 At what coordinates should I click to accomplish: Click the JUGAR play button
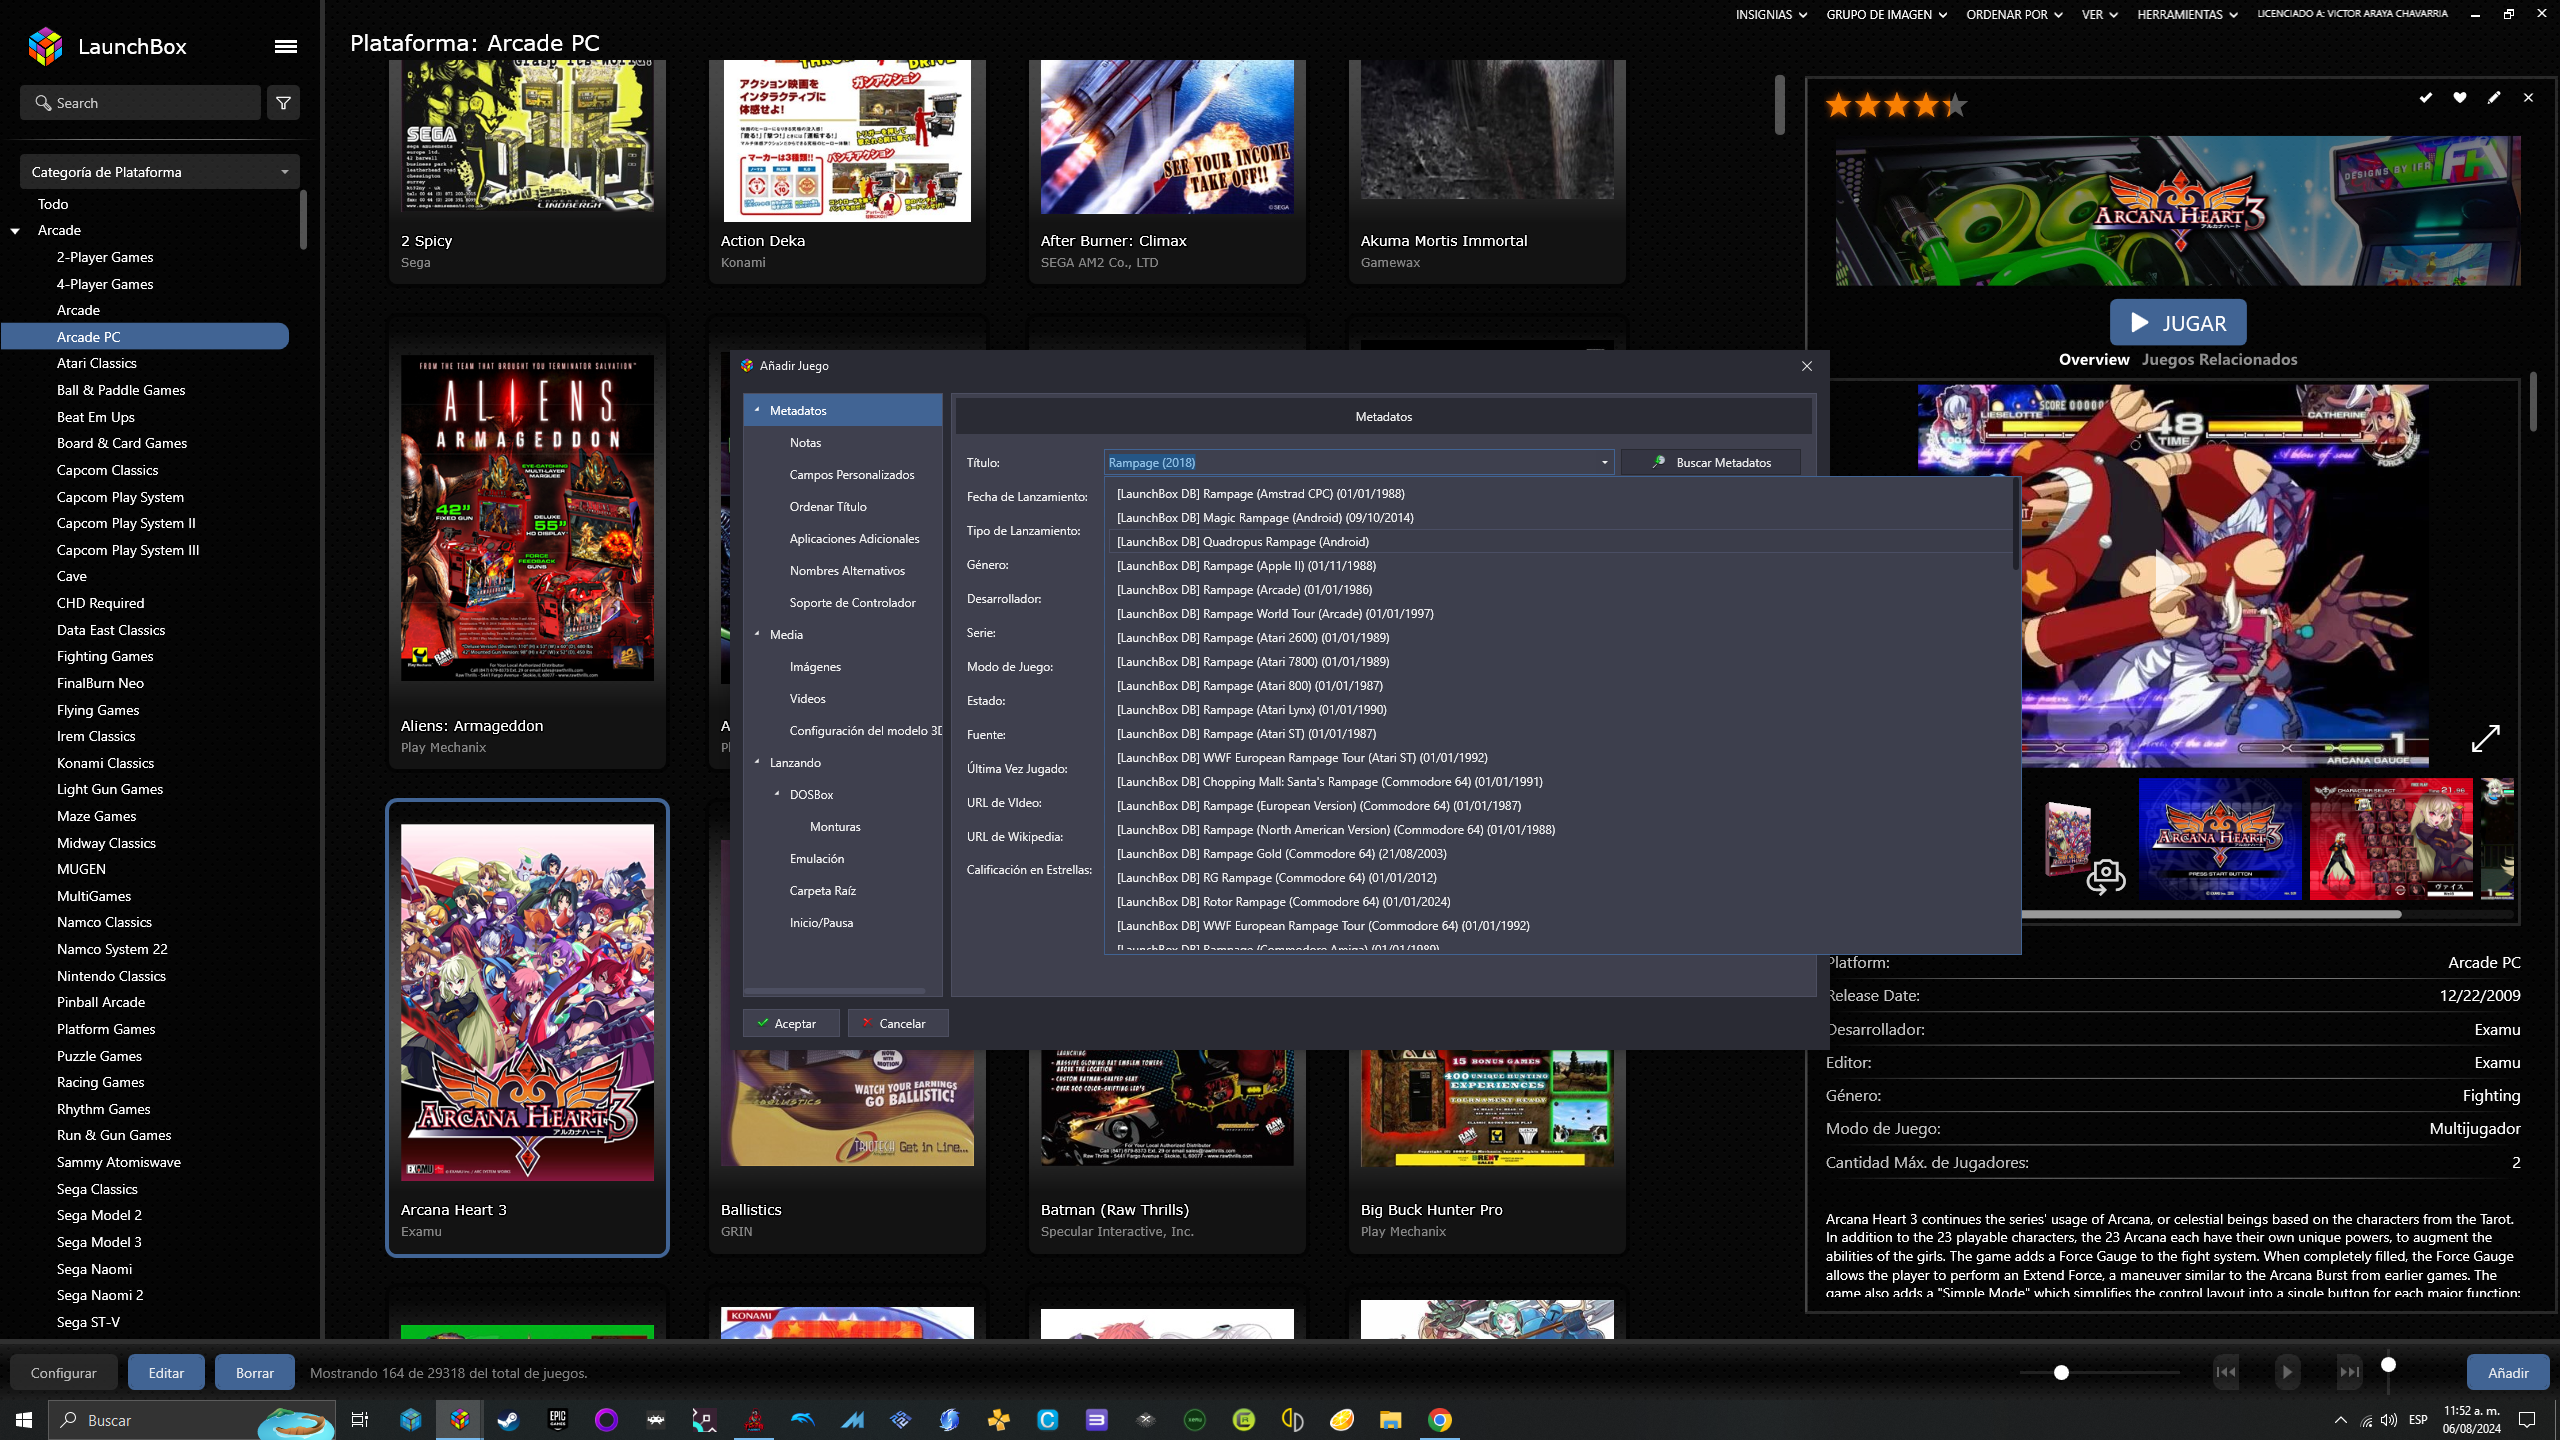coord(2178,323)
